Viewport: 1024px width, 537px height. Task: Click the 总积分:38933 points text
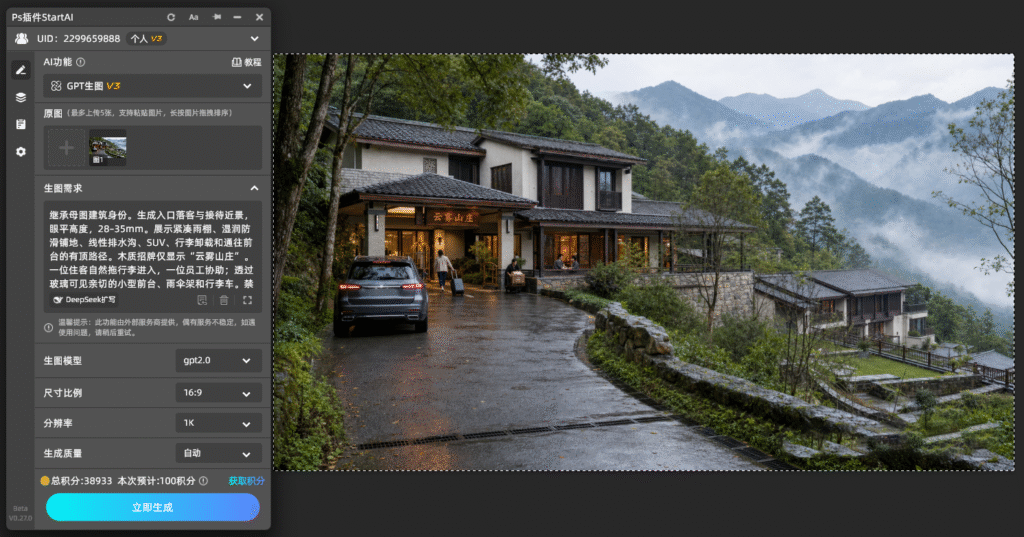pos(82,481)
